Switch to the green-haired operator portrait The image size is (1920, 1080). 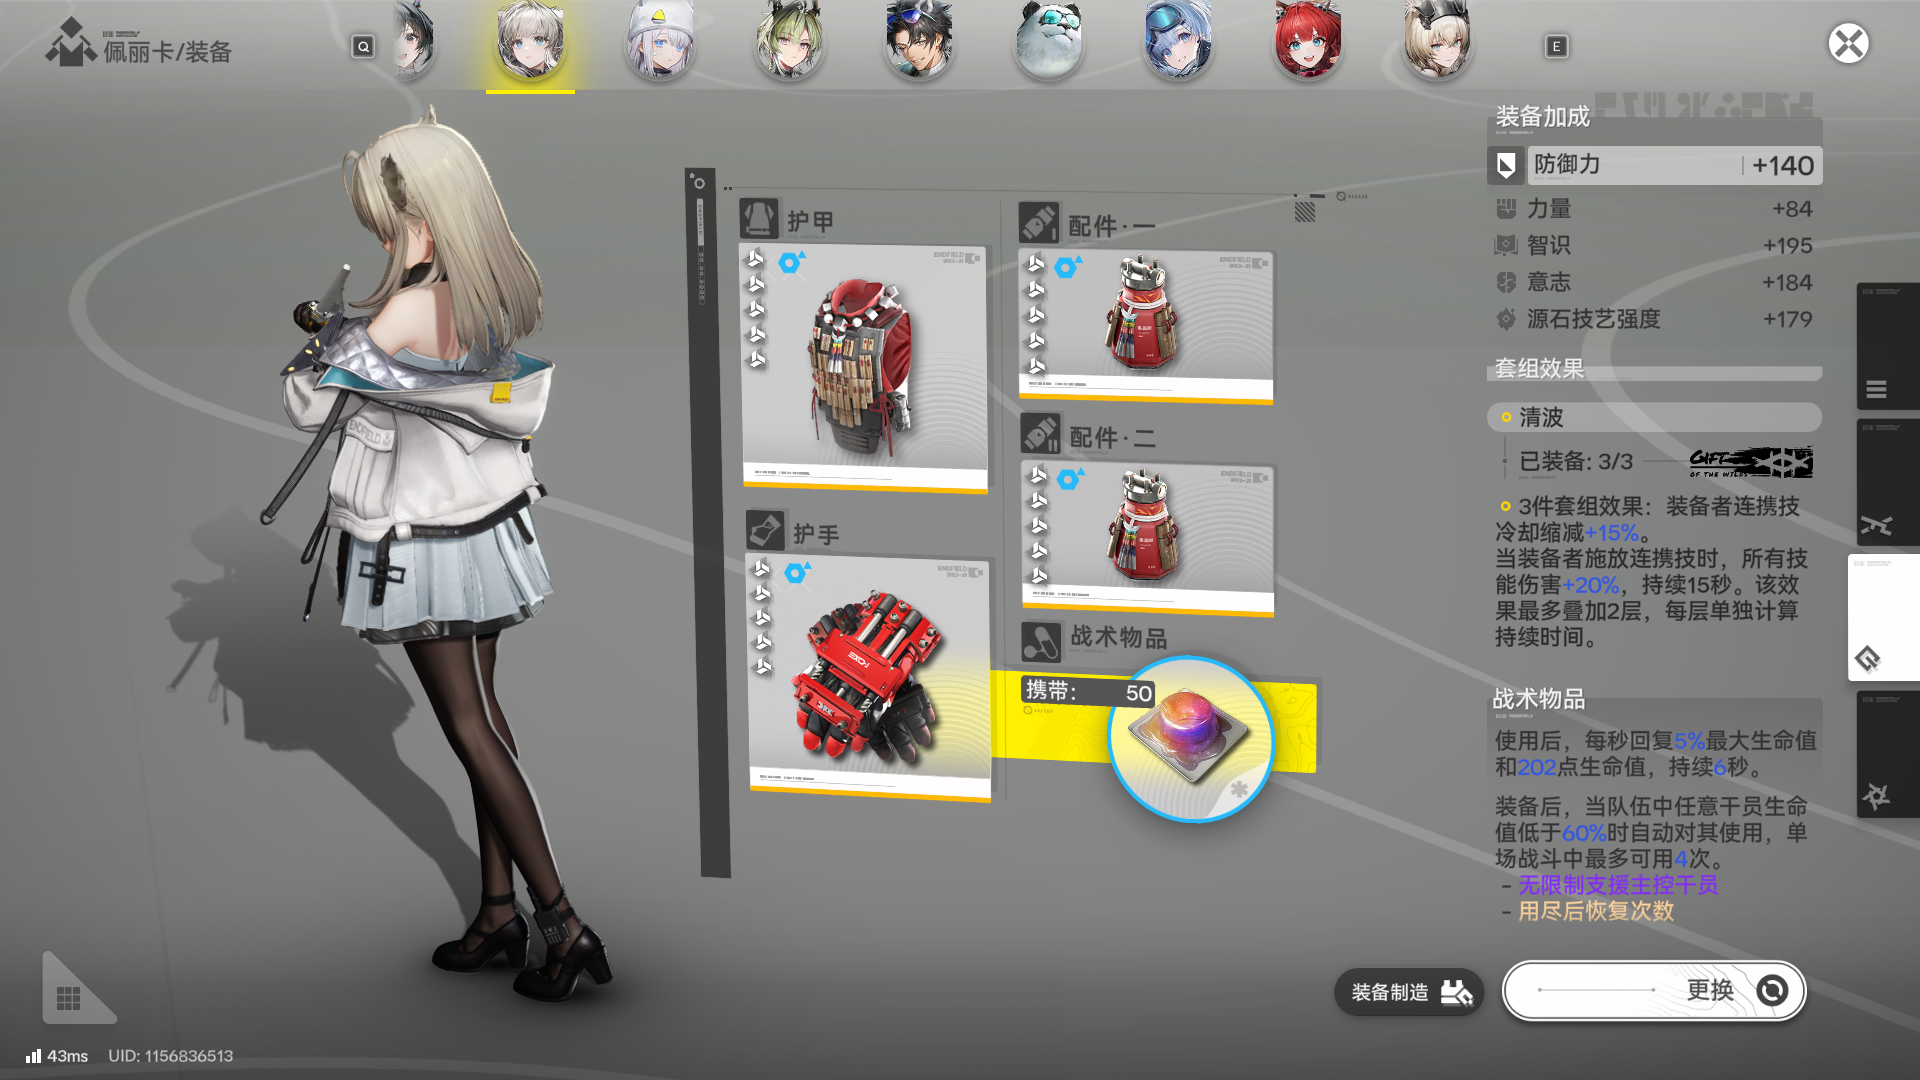click(x=789, y=41)
